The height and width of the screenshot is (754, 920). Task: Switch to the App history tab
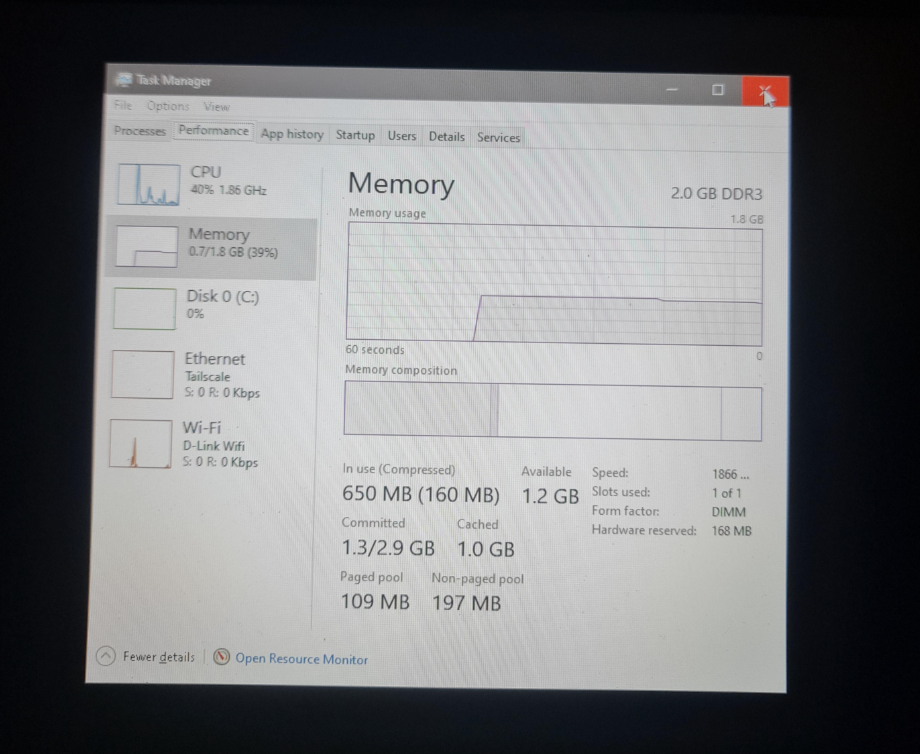[x=291, y=134]
